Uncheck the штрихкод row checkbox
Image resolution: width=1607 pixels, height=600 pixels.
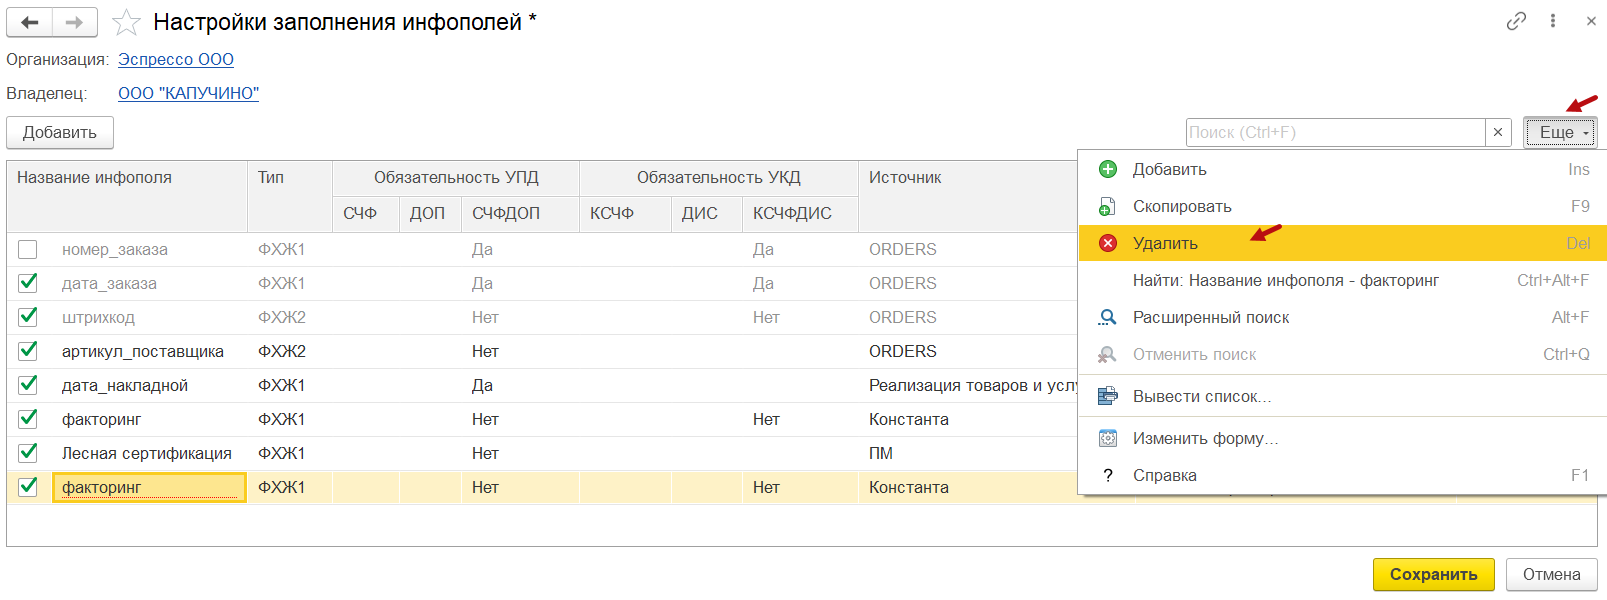[28, 317]
